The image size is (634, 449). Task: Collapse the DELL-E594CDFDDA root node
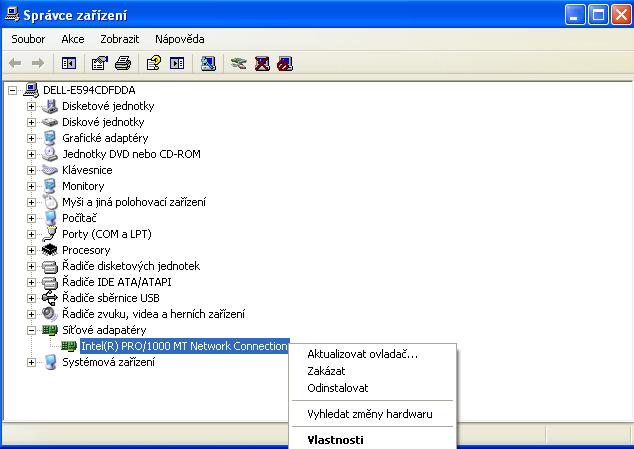[13, 90]
